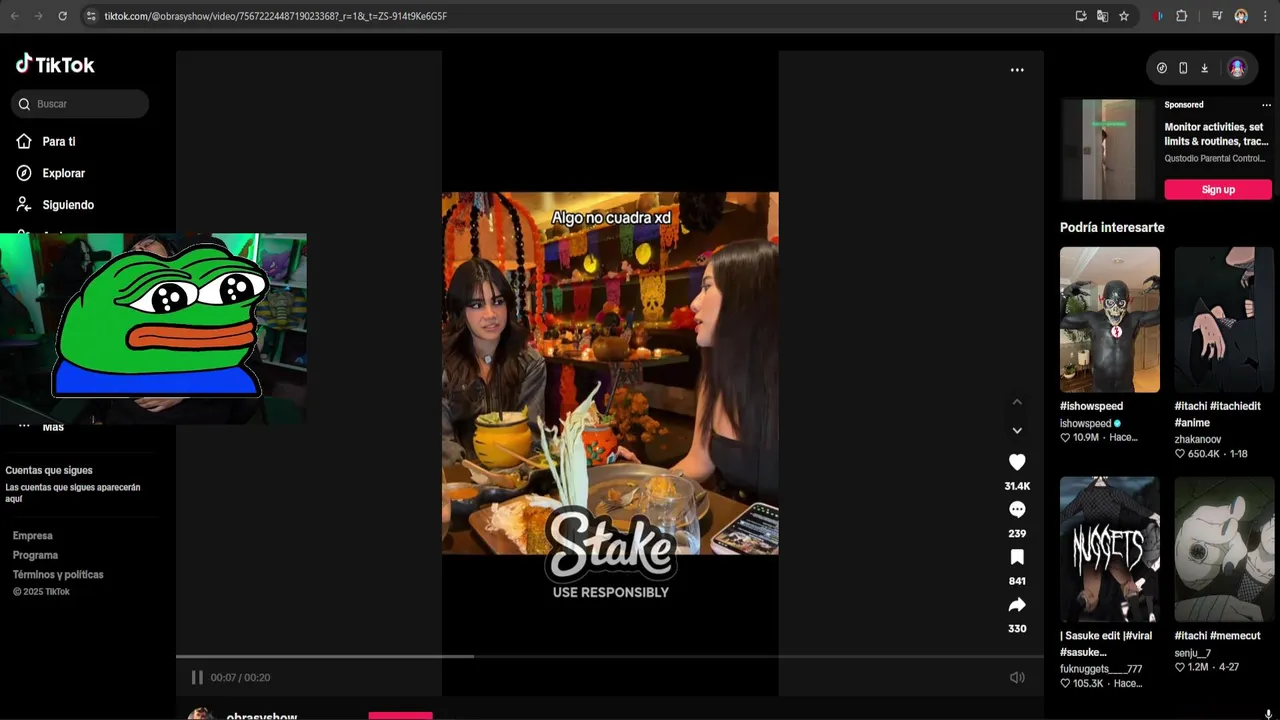Click the Programa footer link
This screenshot has height=720, width=1280.
click(x=35, y=555)
